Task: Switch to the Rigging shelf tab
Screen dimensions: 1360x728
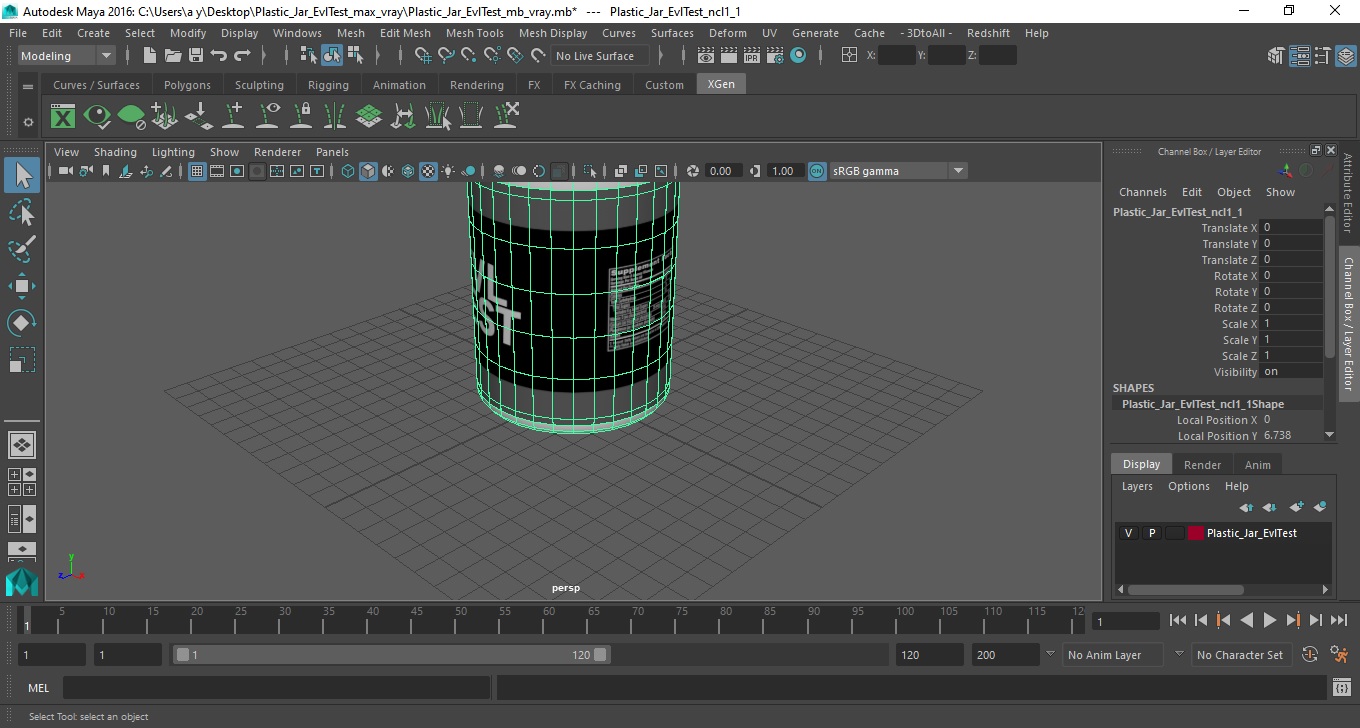Action: [x=328, y=85]
